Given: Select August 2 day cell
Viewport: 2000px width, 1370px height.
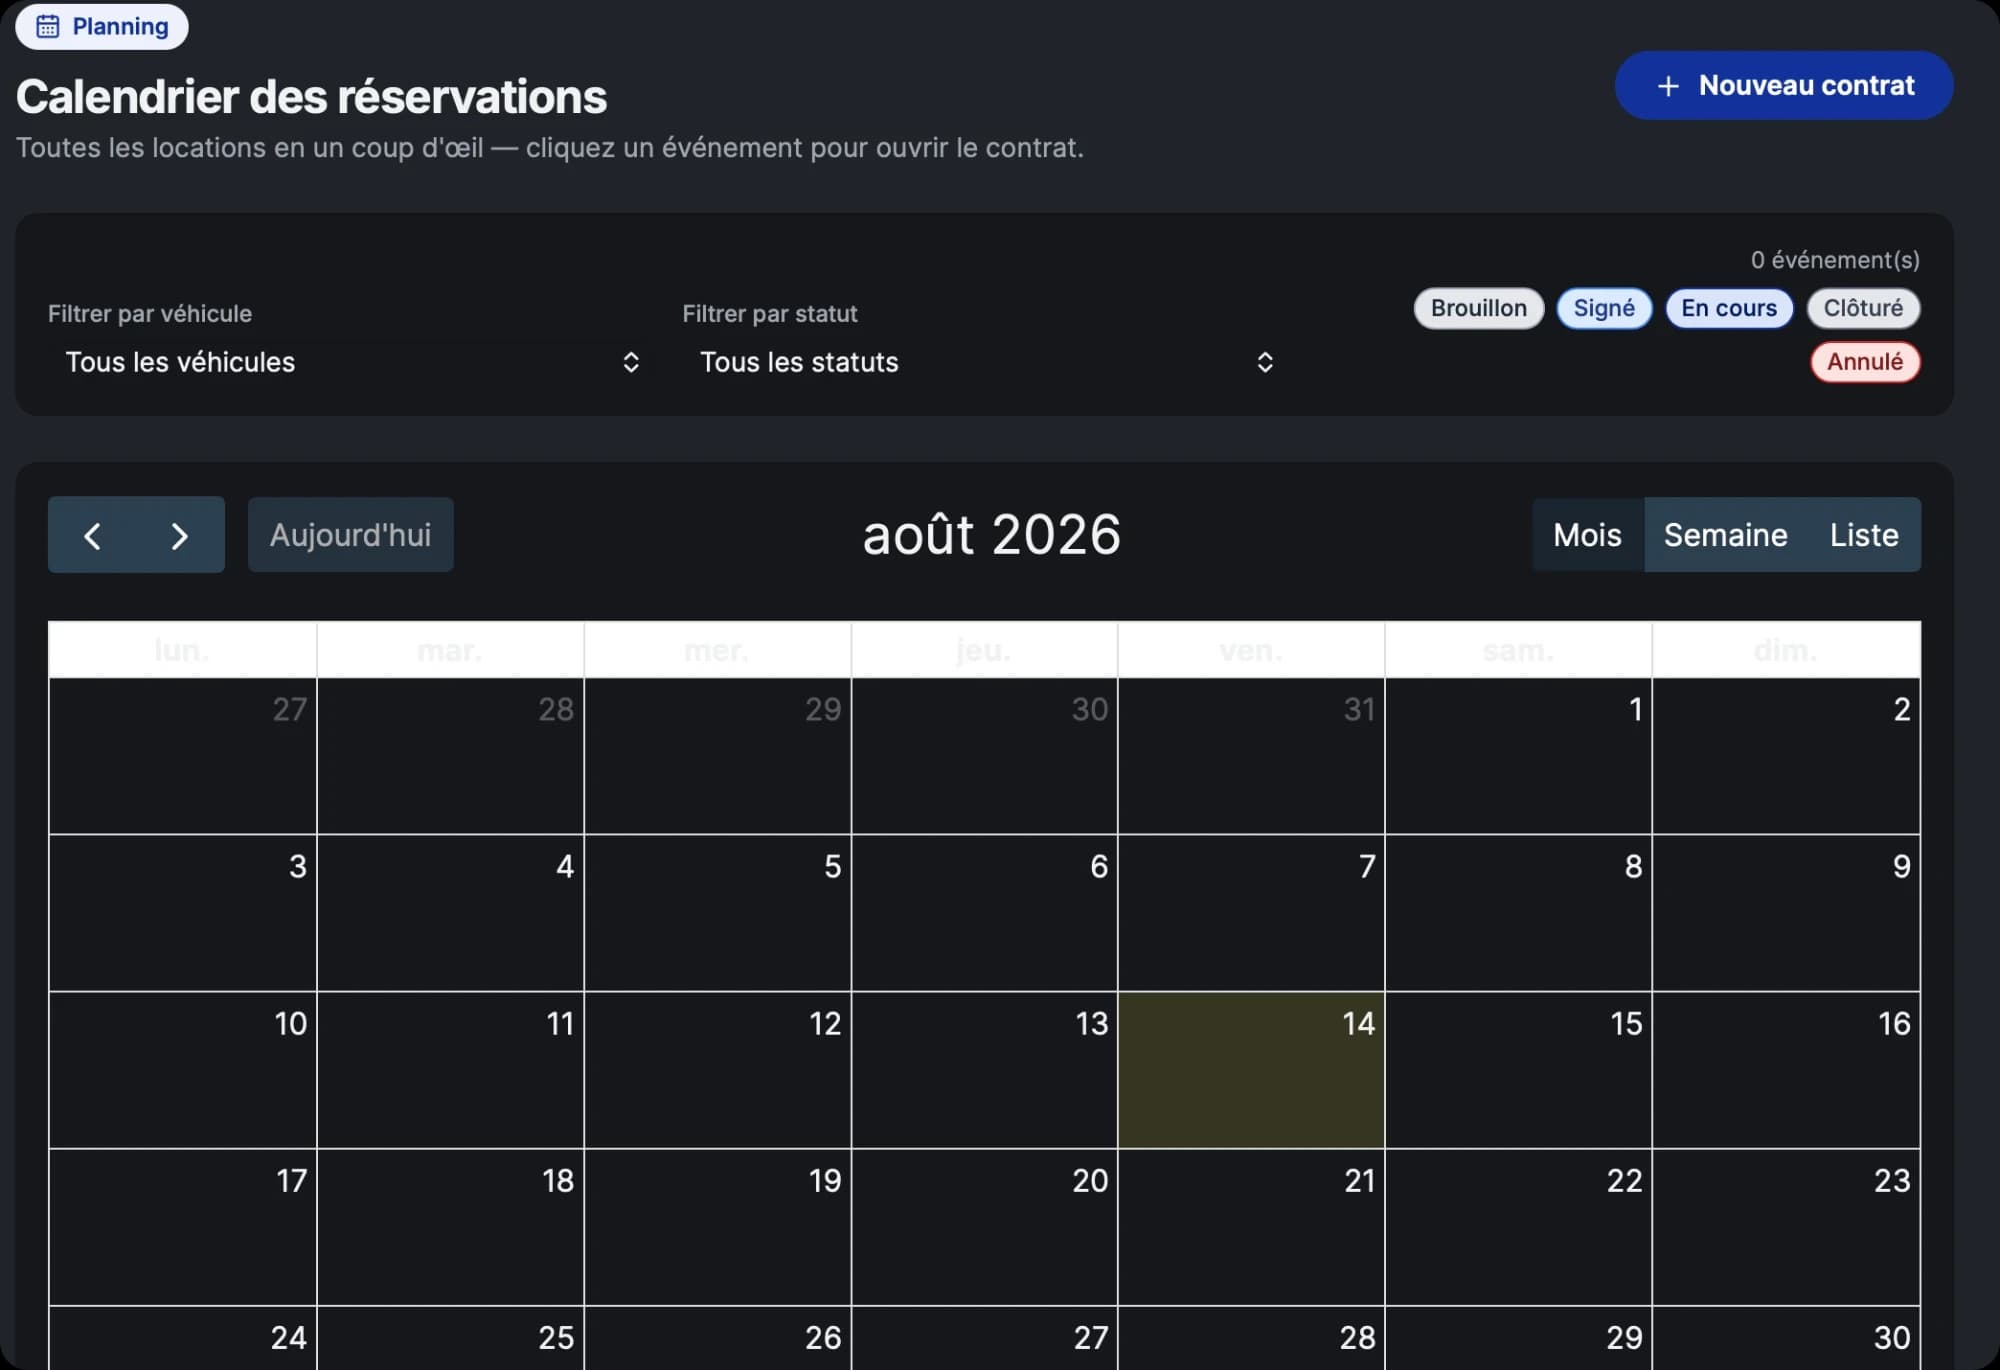Looking at the screenshot, I should [x=1786, y=756].
